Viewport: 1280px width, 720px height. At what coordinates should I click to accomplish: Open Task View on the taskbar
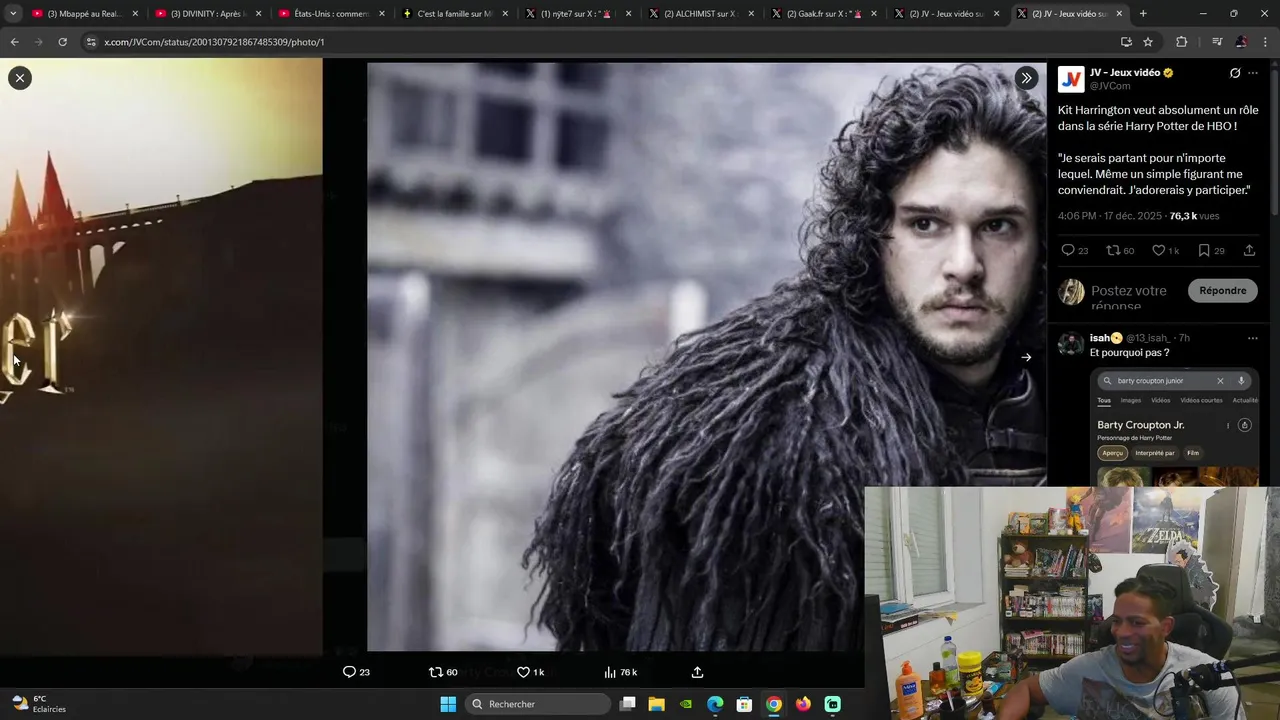(x=628, y=704)
